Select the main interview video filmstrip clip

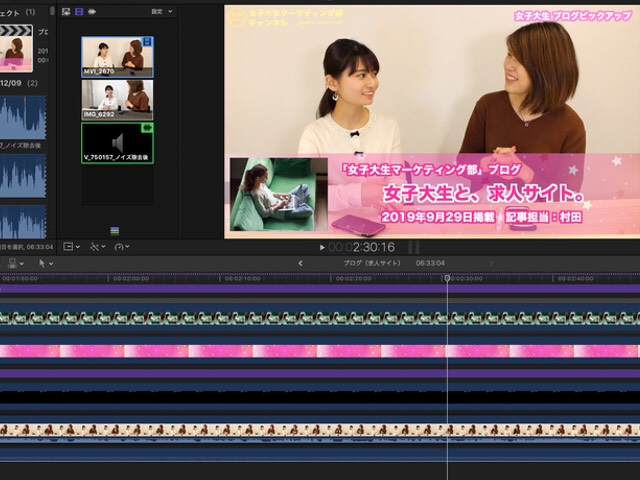click(320, 429)
